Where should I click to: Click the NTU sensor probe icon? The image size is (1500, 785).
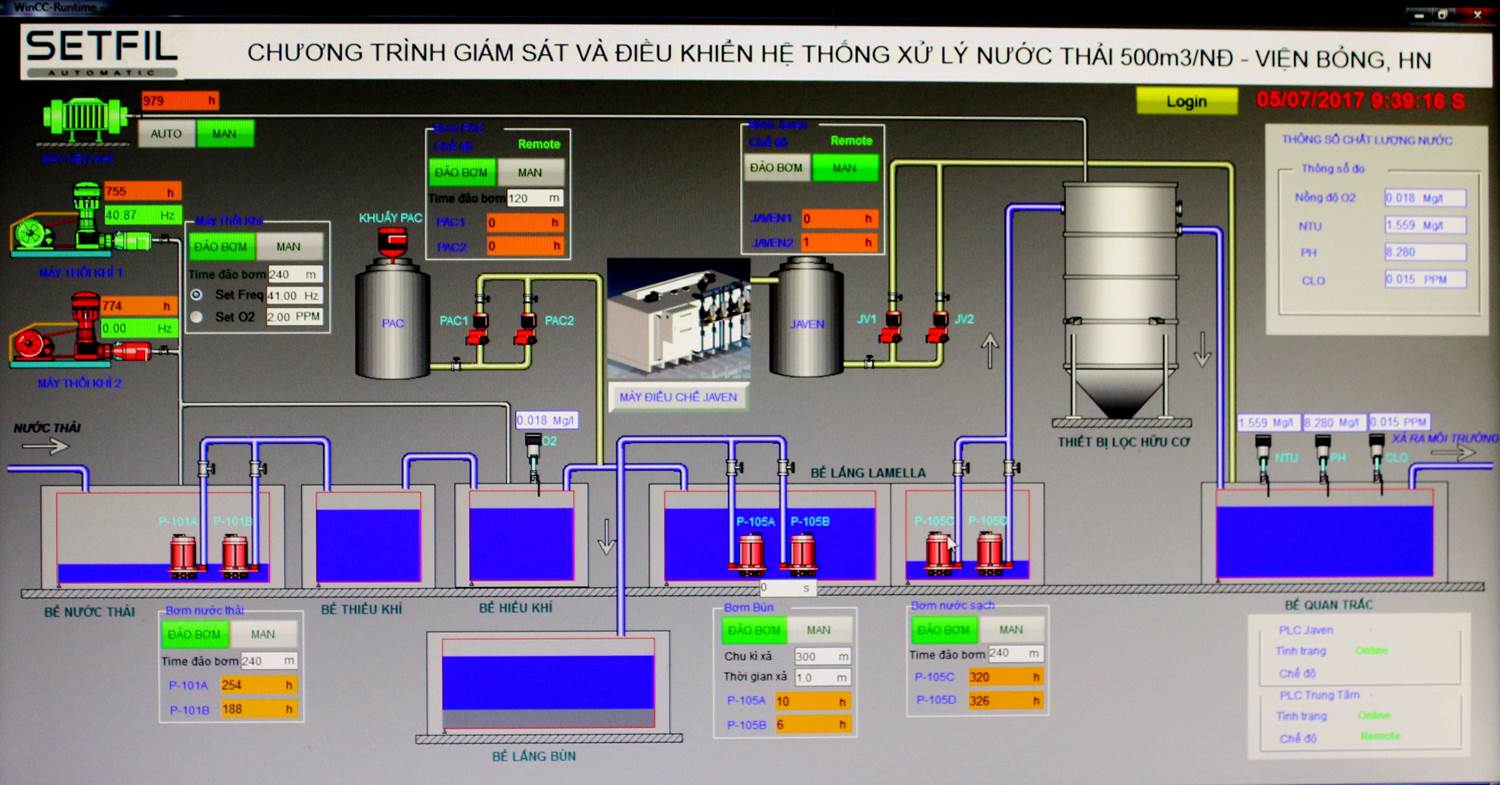pos(1262,452)
